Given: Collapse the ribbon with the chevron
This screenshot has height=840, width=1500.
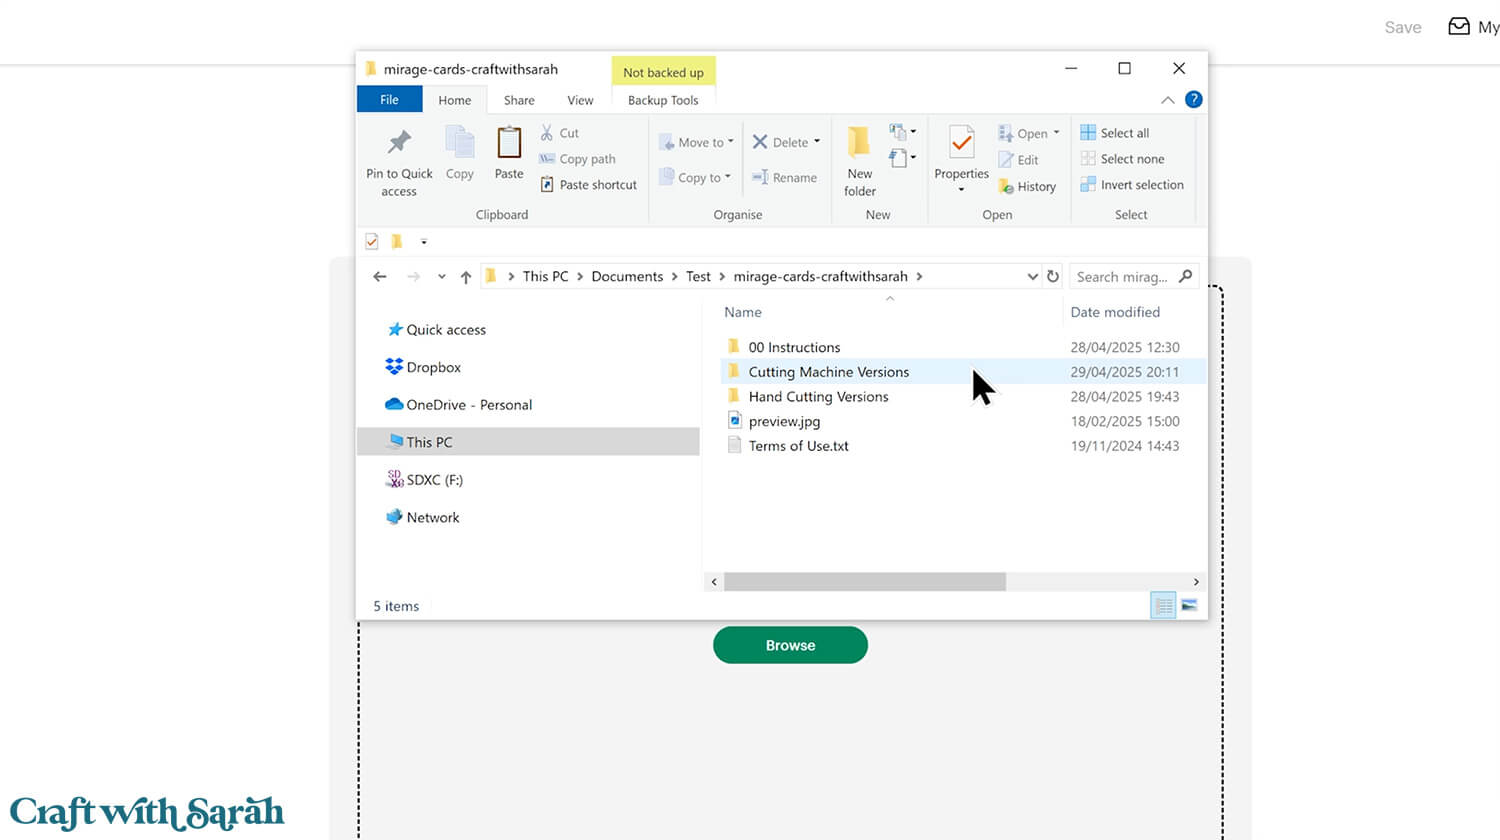Looking at the screenshot, I should (1167, 100).
